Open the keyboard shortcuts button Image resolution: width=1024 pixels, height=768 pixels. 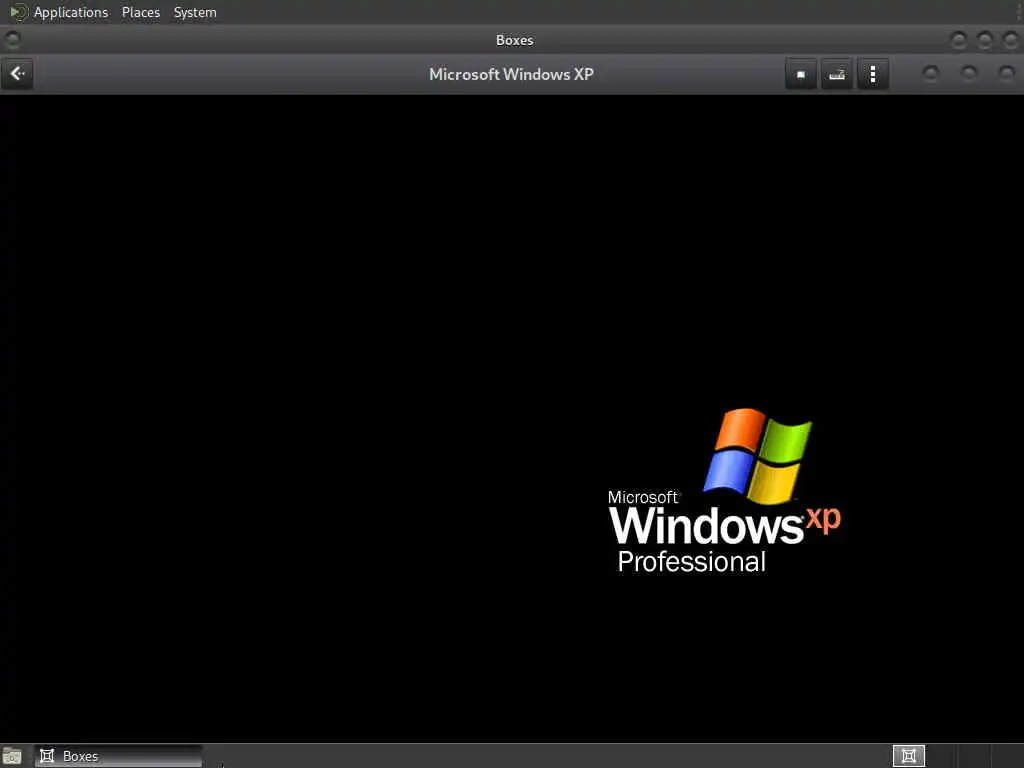[837, 74]
